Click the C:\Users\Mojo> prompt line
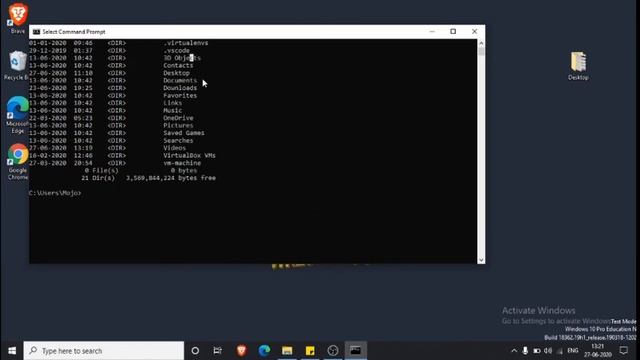The height and width of the screenshot is (360, 640). [55, 193]
